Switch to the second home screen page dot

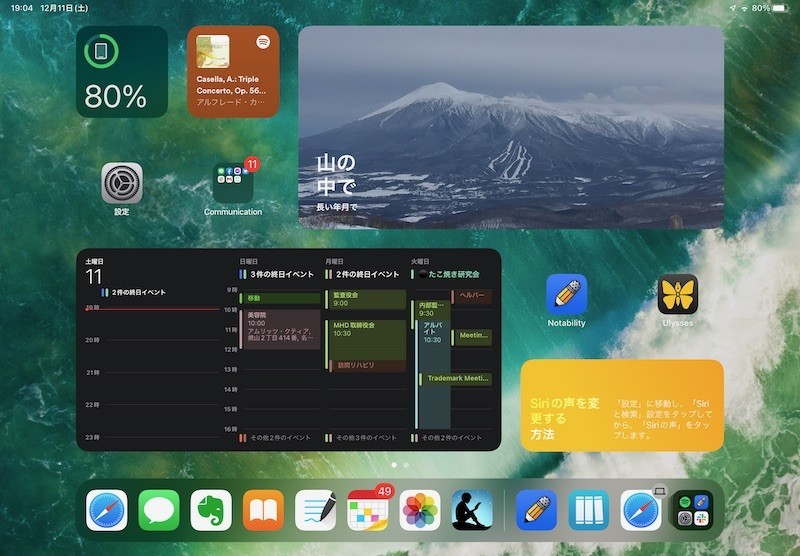pos(406,465)
